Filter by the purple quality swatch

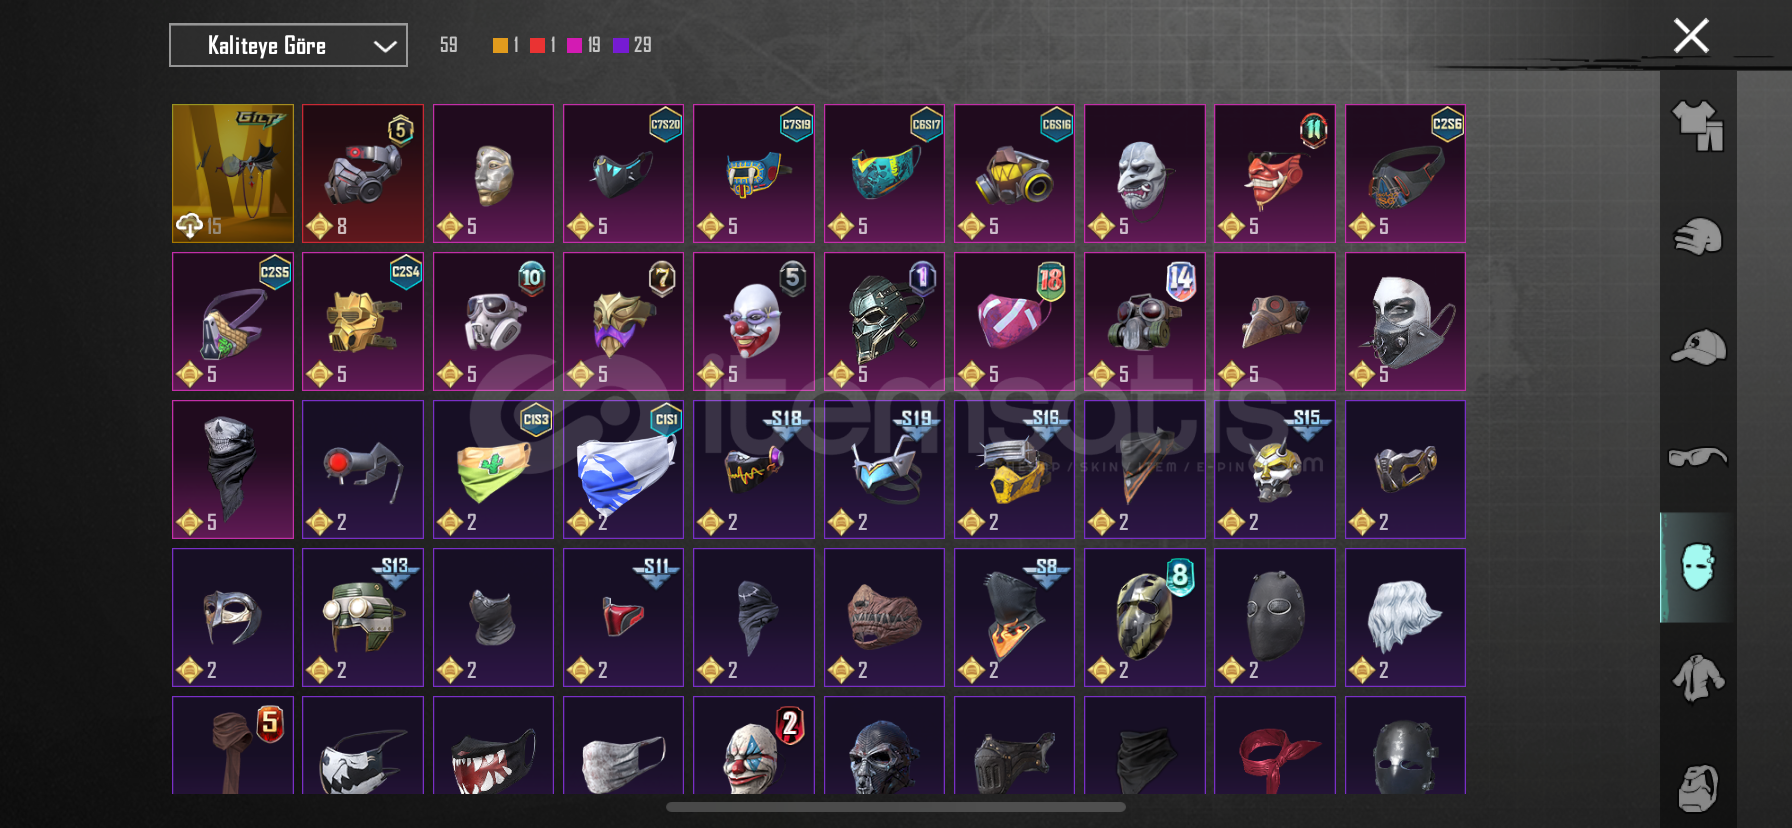pos(621,45)
